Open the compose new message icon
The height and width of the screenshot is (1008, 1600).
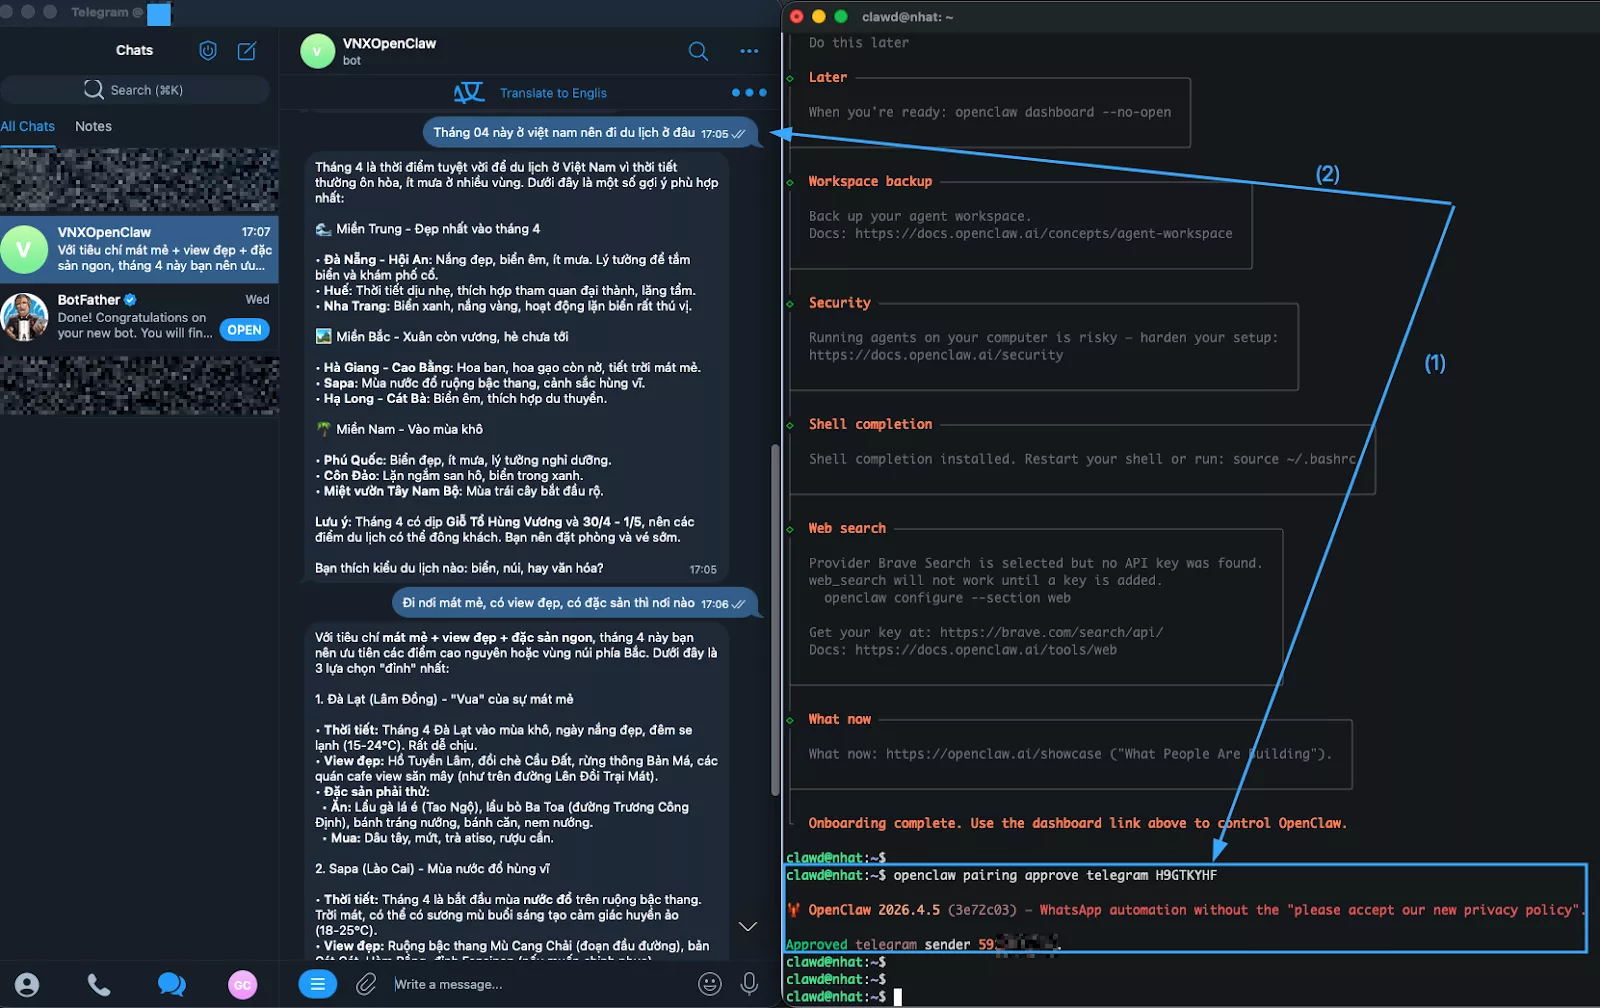click(x=245, y=50)
